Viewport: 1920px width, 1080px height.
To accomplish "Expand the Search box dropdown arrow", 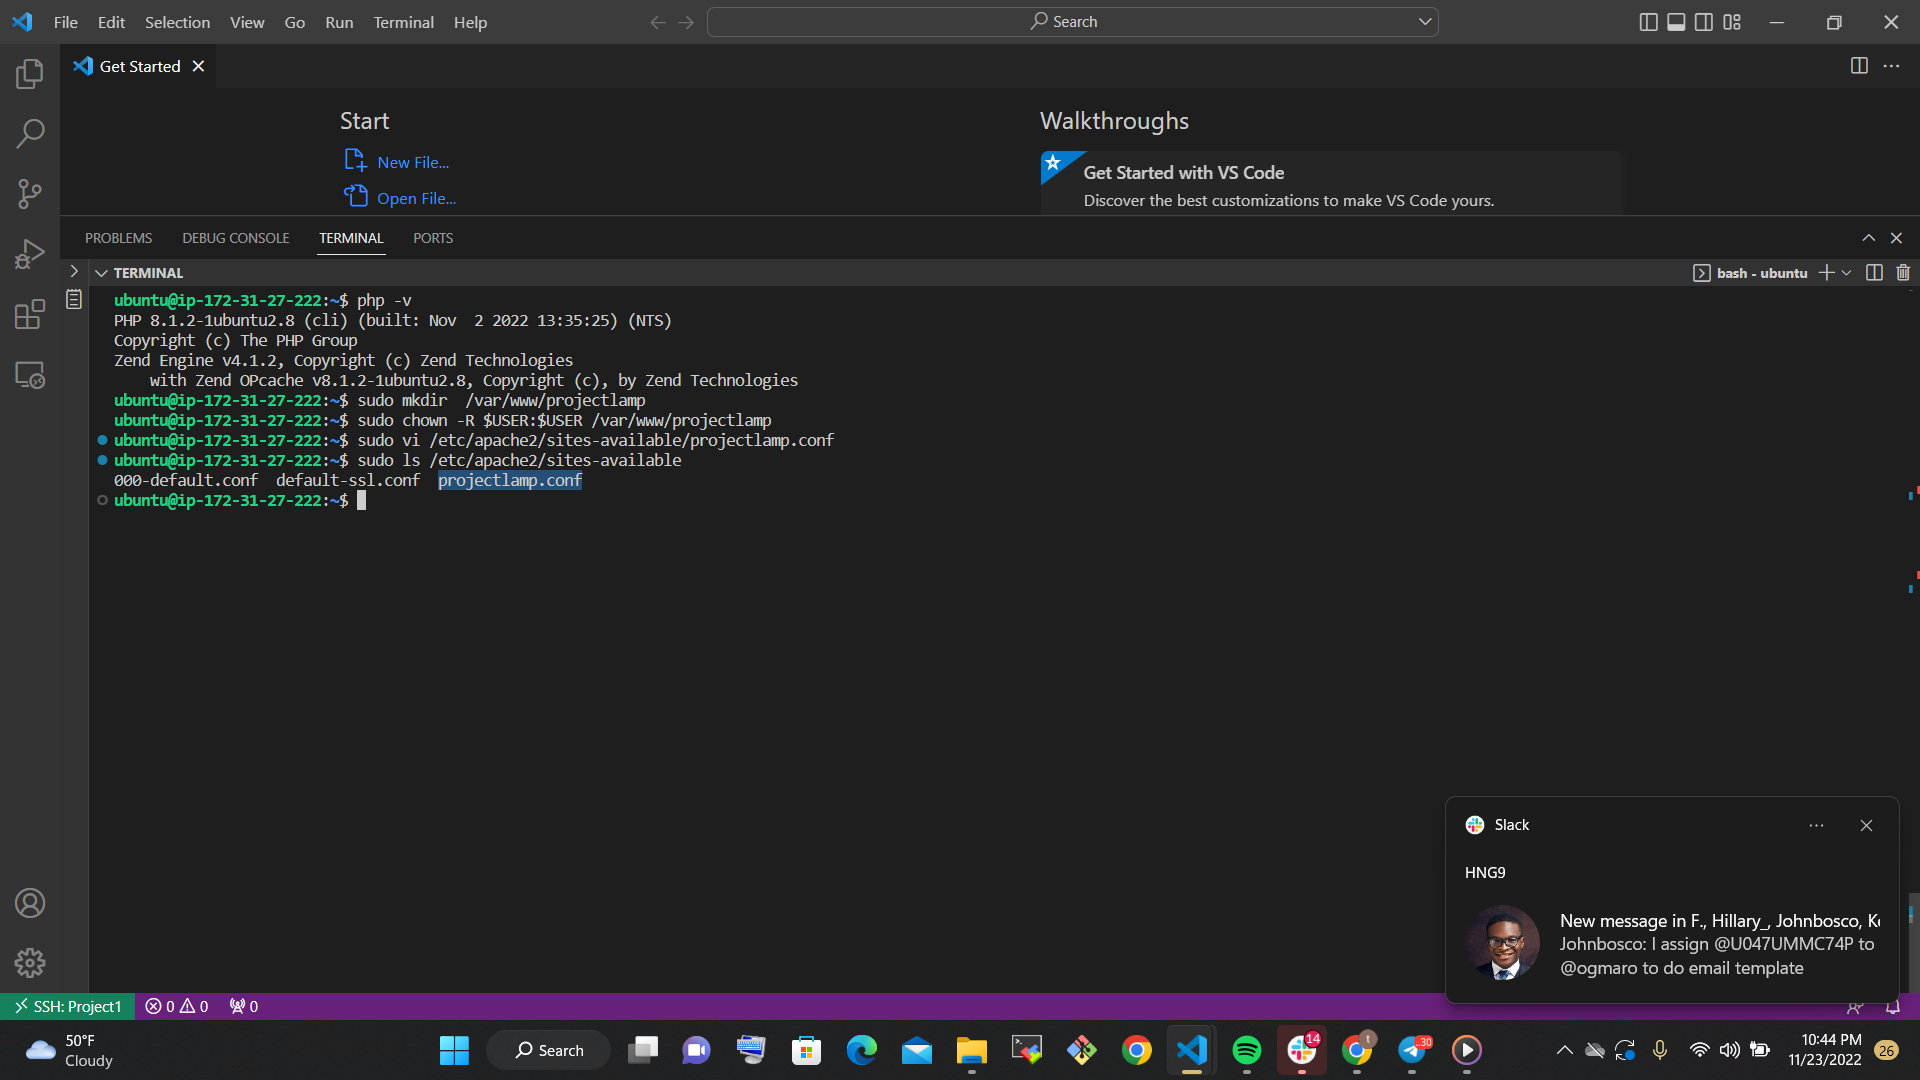I will point(1424,21).
